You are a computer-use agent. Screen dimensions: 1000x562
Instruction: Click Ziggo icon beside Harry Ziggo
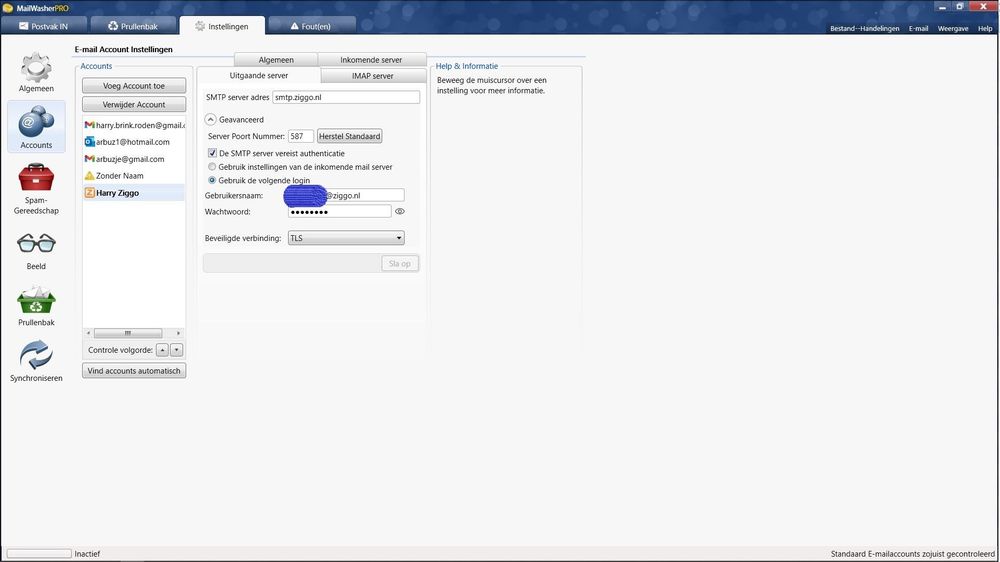[x=89, y=193]
